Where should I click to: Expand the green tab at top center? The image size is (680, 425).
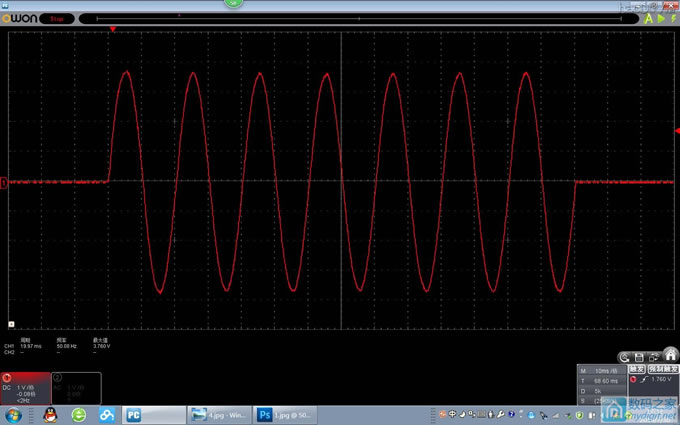235,4
